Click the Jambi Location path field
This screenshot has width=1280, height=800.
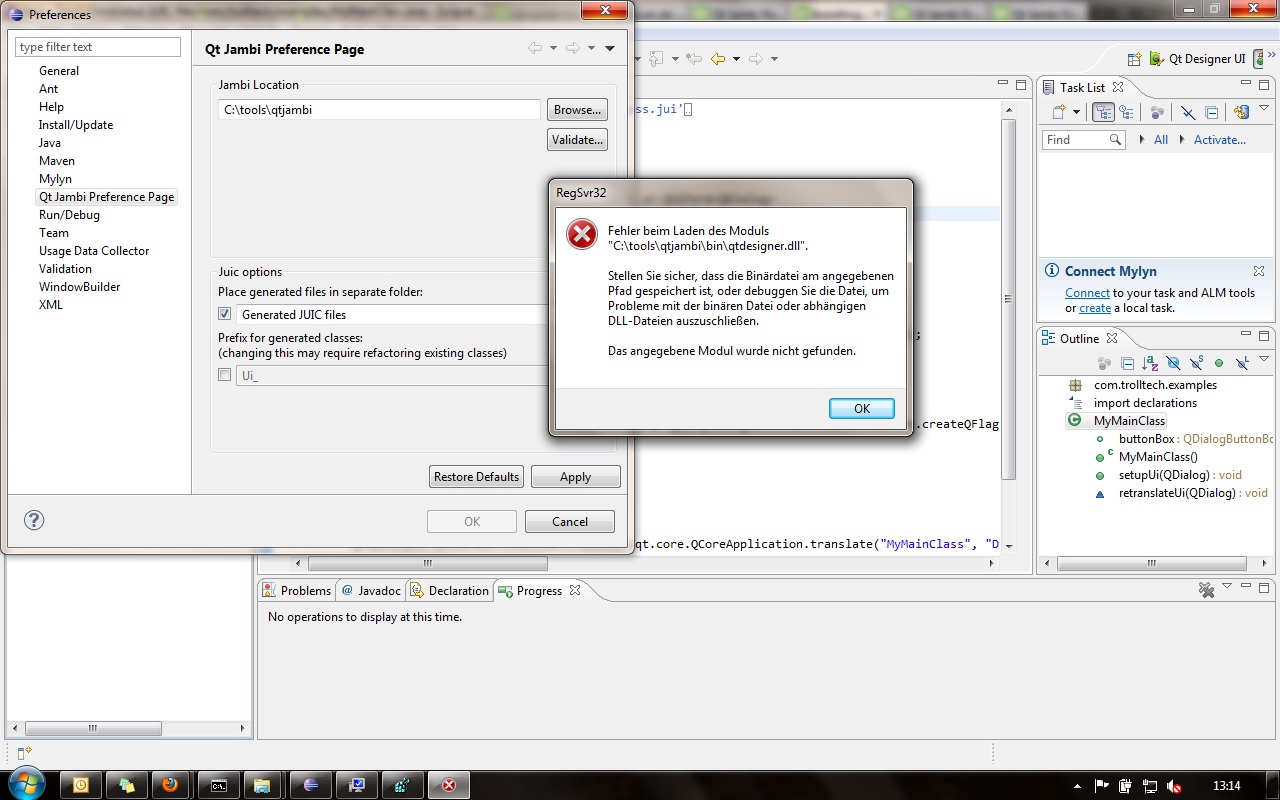379,110
